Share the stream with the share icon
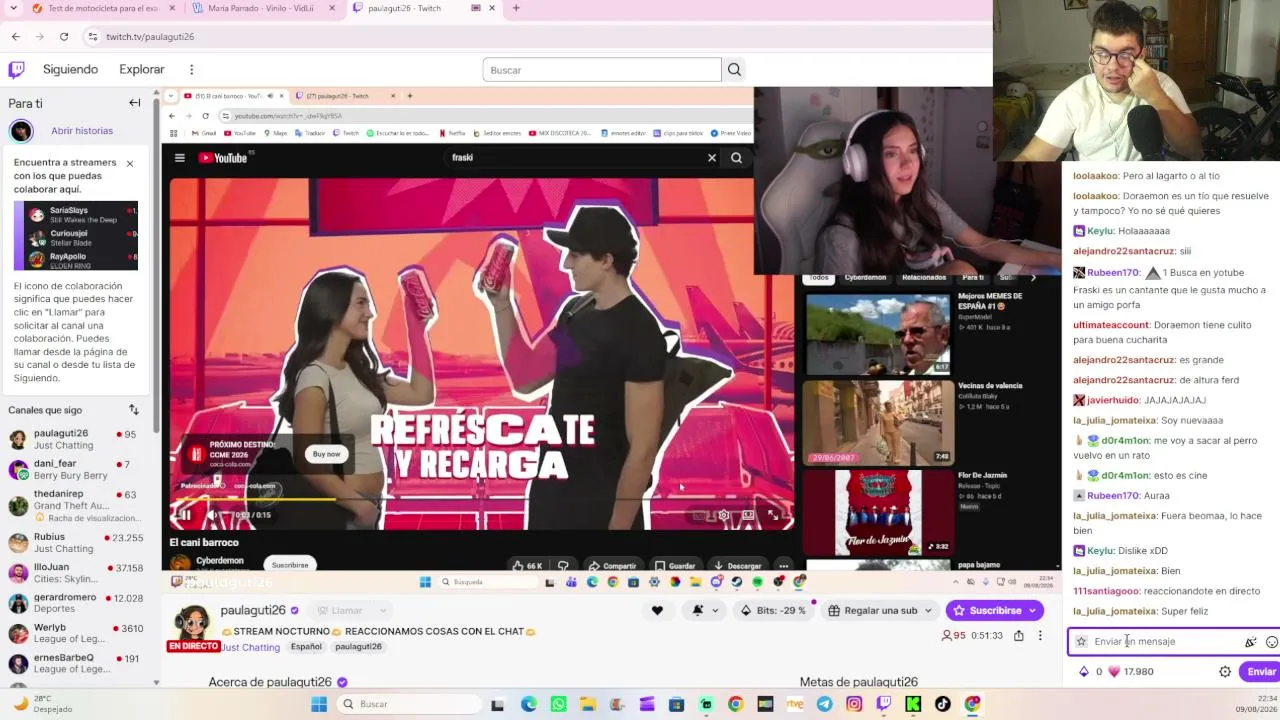The height and width of the screenshot is (720, 1280). tap(1018, 636)
